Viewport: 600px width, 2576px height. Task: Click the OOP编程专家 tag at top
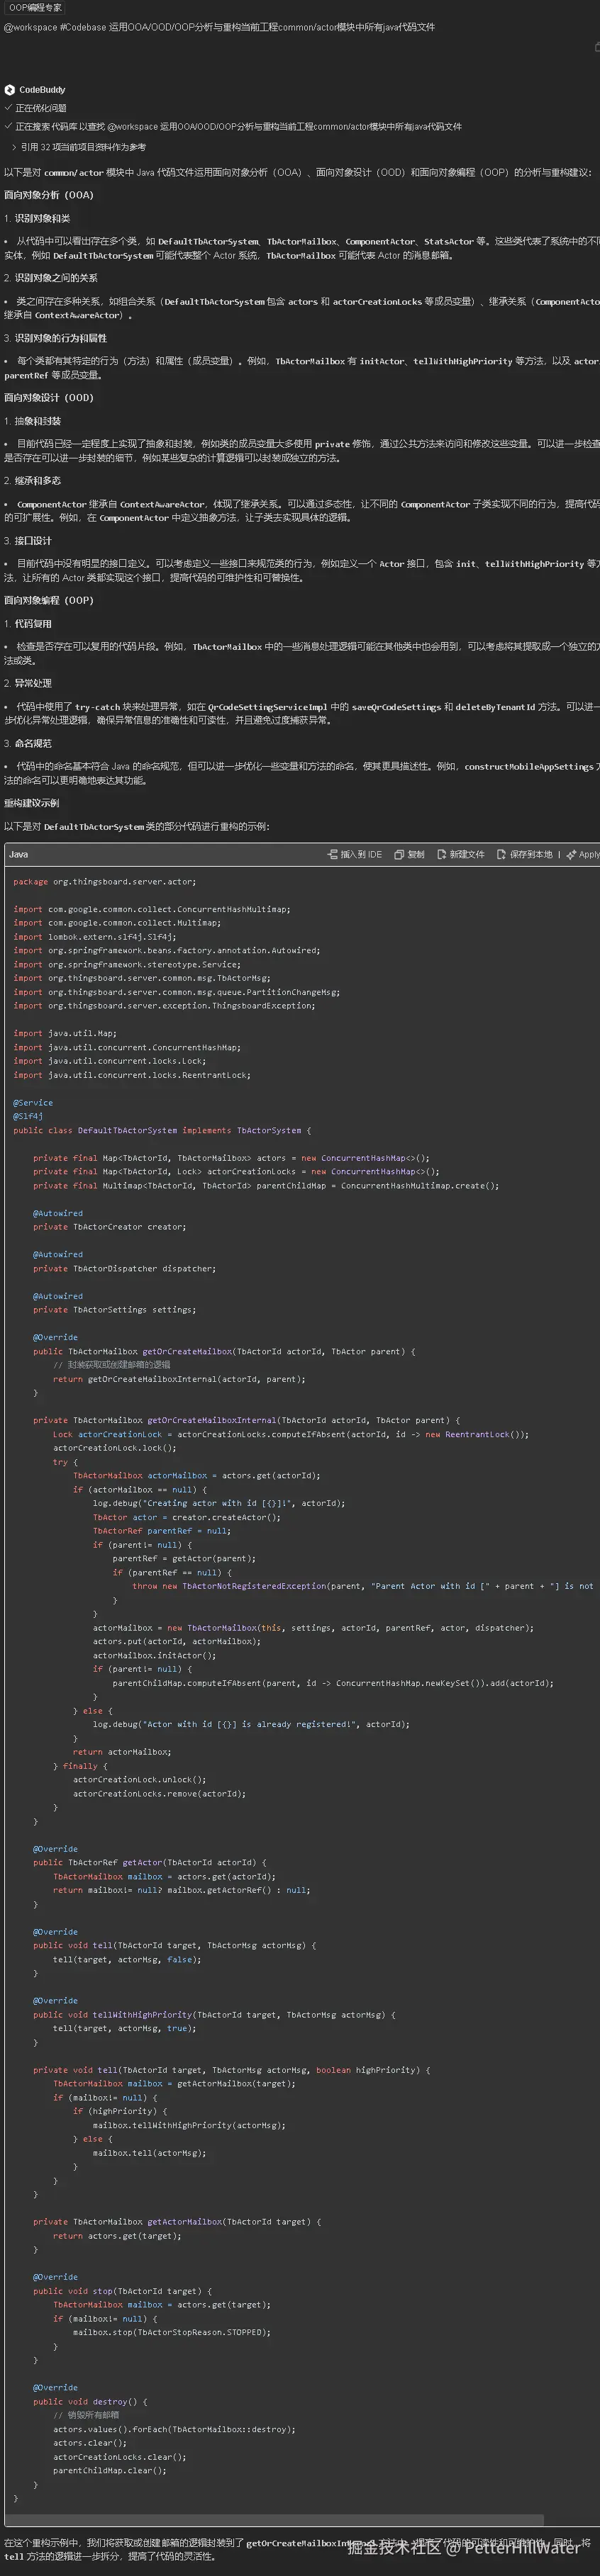tap(35, 8)
